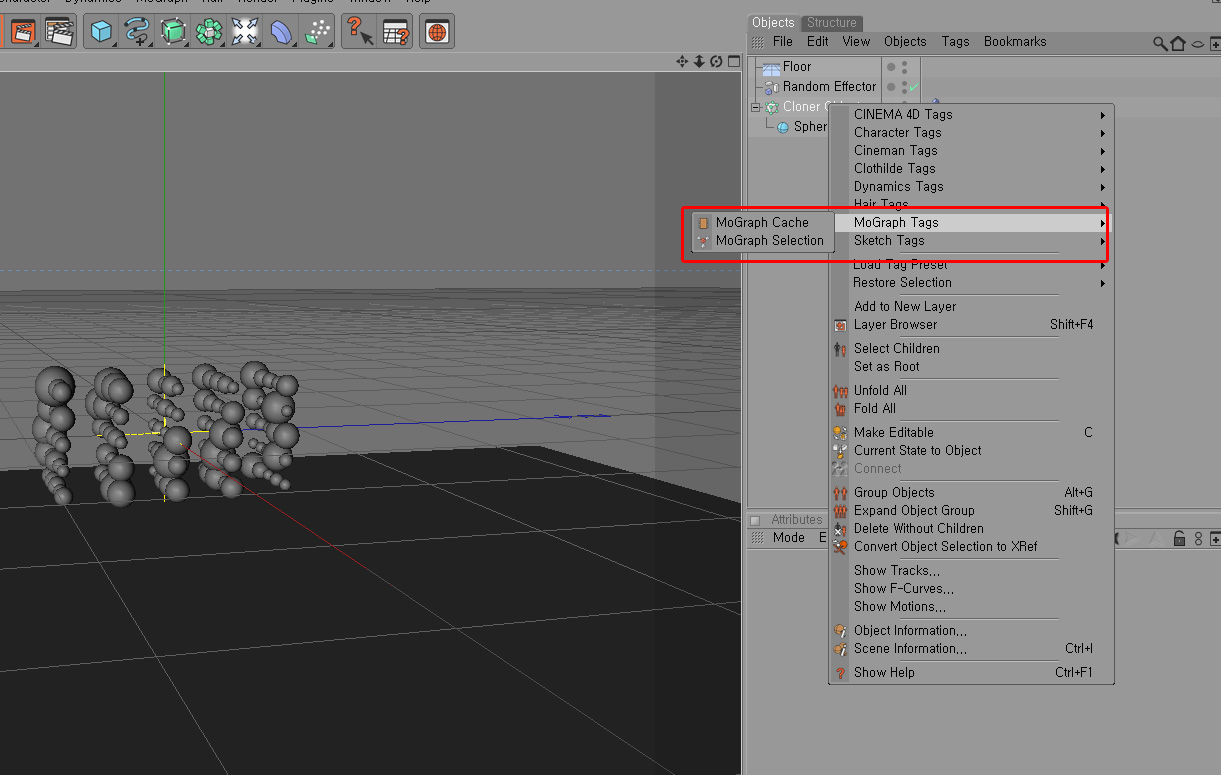Click the Attributes manager new window plus icon
This screenshot has width=1221, height=775.
point(1214,538)
